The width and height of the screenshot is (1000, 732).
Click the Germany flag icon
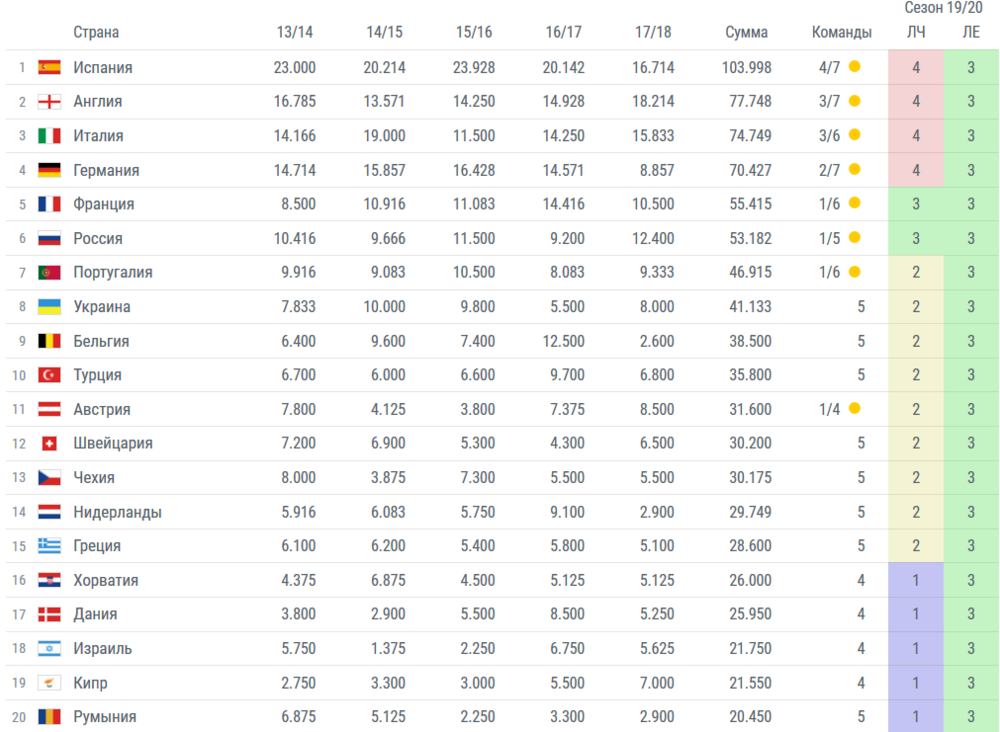click(x=49, y=170)
